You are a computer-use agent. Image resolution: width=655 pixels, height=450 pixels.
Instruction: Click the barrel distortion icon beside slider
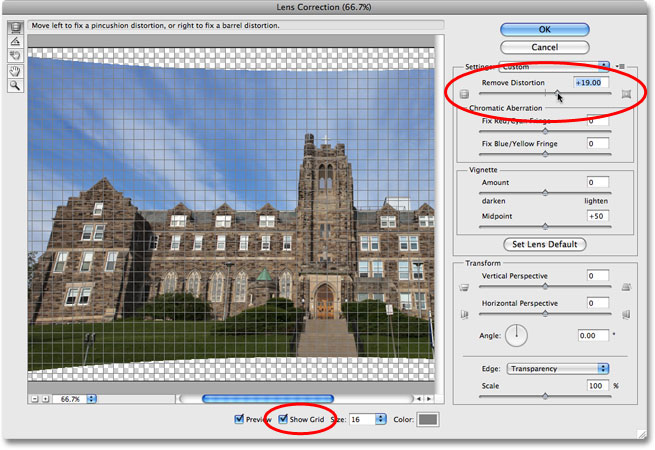[464, 94]
